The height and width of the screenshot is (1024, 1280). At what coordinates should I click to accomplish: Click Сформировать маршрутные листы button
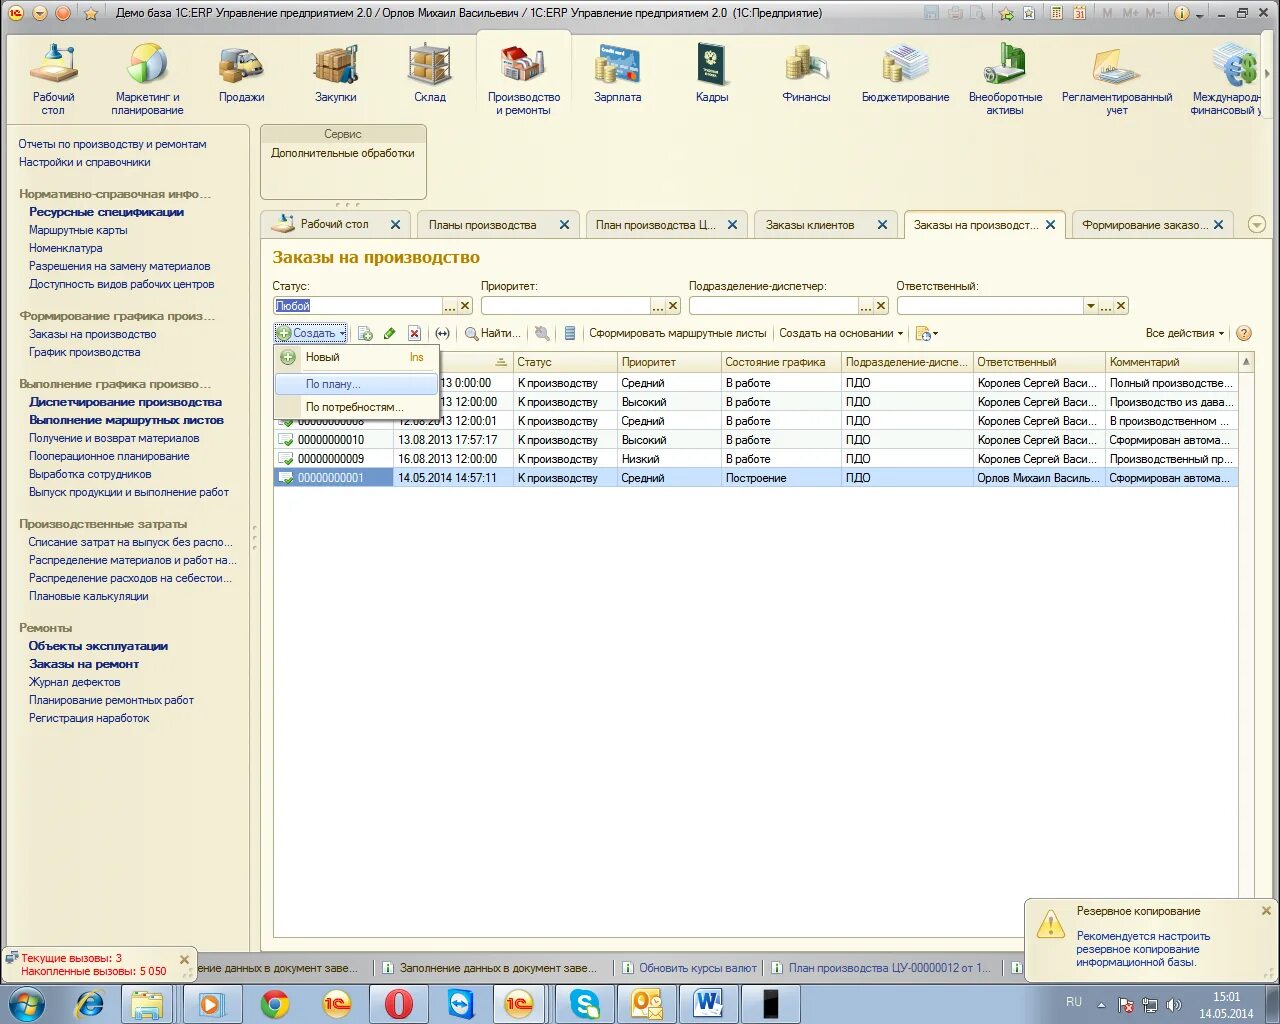coord(677,334)
